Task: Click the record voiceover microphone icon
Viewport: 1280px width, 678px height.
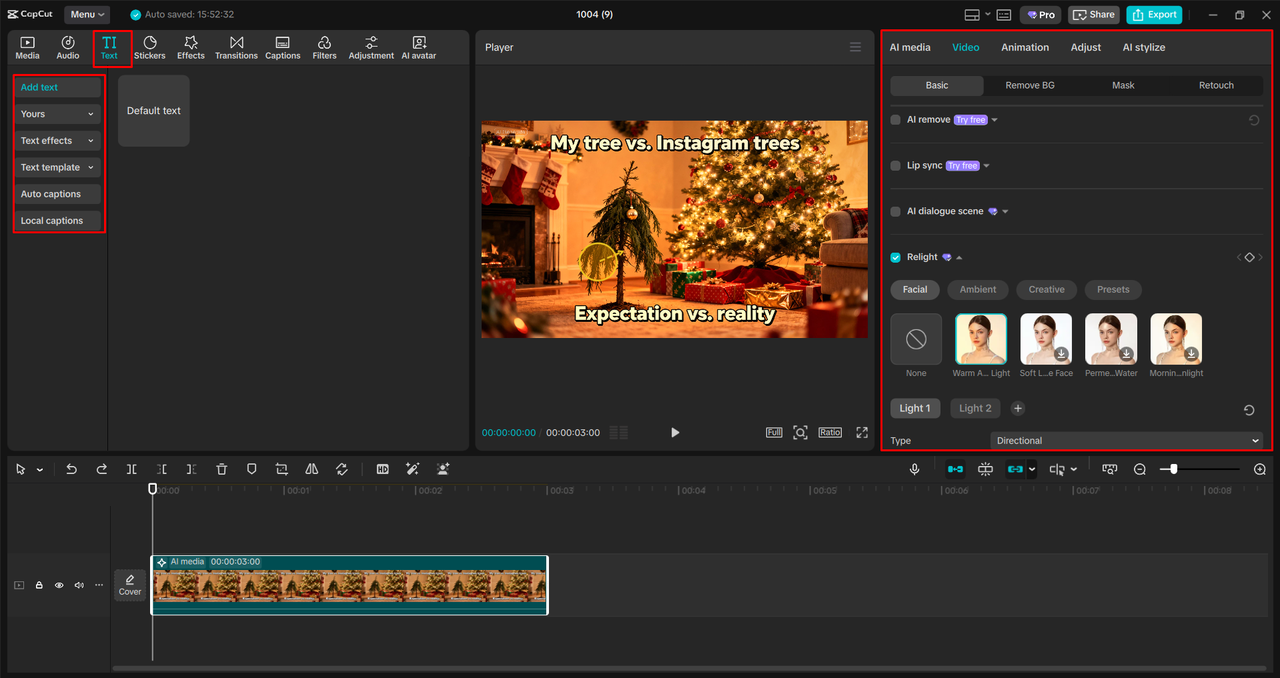Action: (x=914, y=468)
